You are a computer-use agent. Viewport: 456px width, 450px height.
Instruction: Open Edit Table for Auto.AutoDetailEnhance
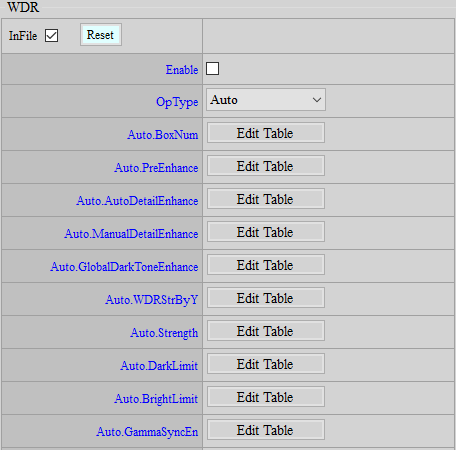coord(266,199)
